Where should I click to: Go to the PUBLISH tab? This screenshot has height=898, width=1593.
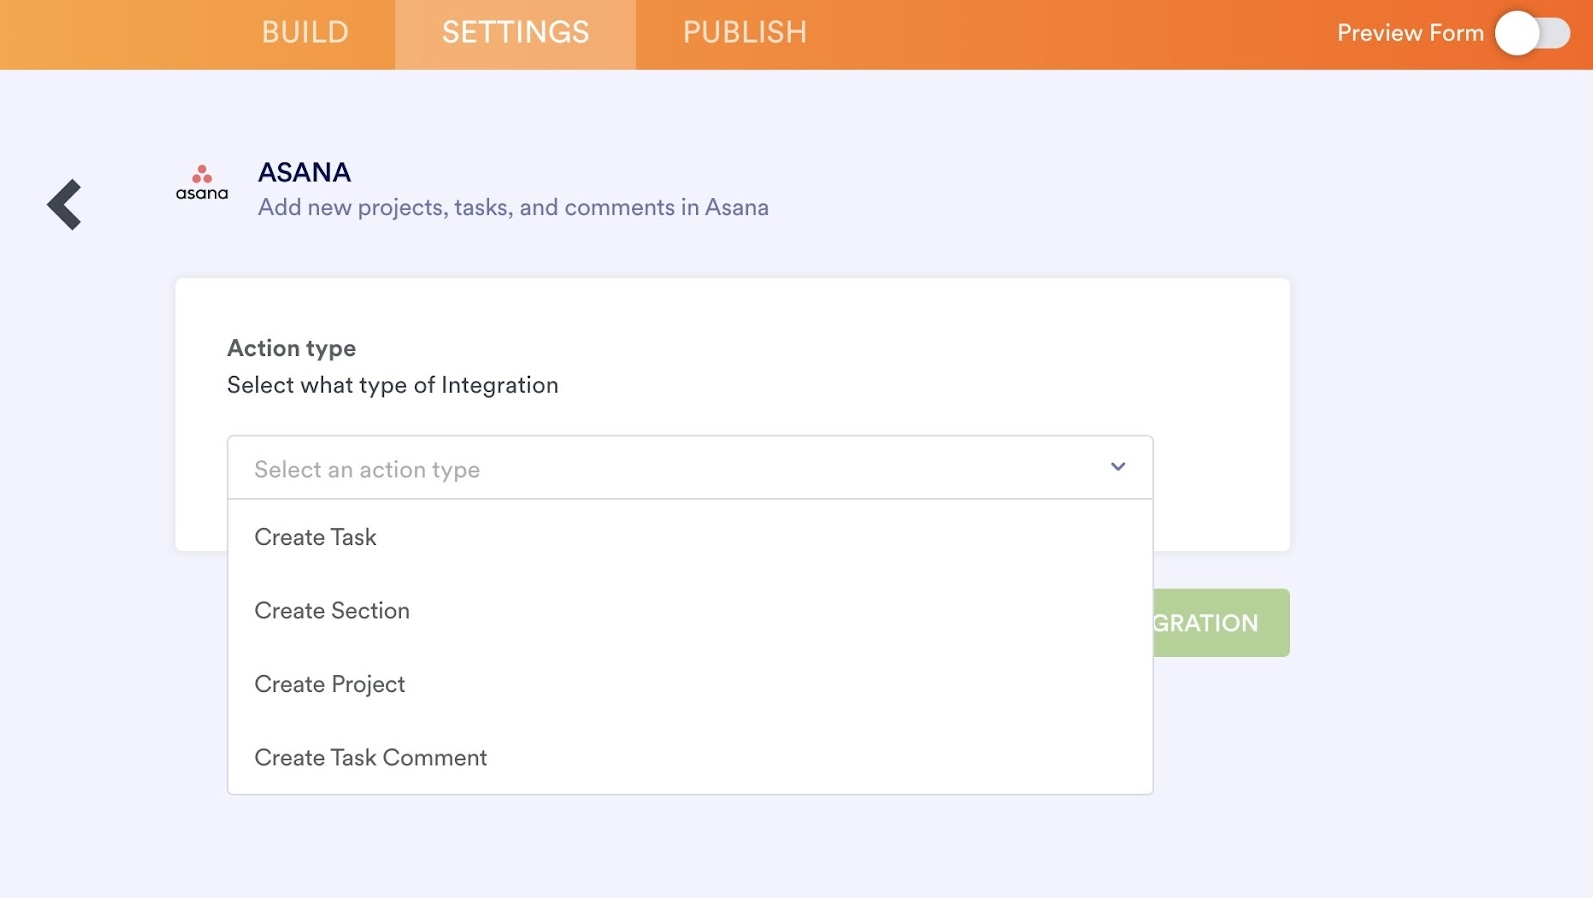[744, 33]
